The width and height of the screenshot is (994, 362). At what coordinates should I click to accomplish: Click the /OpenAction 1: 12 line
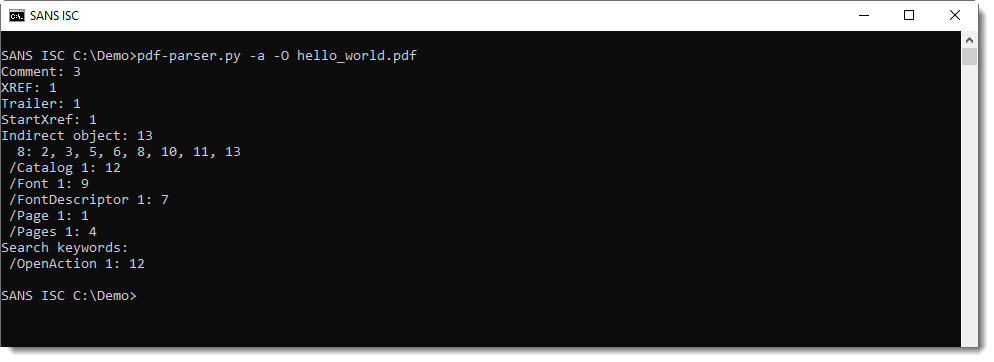click(77, 264)
